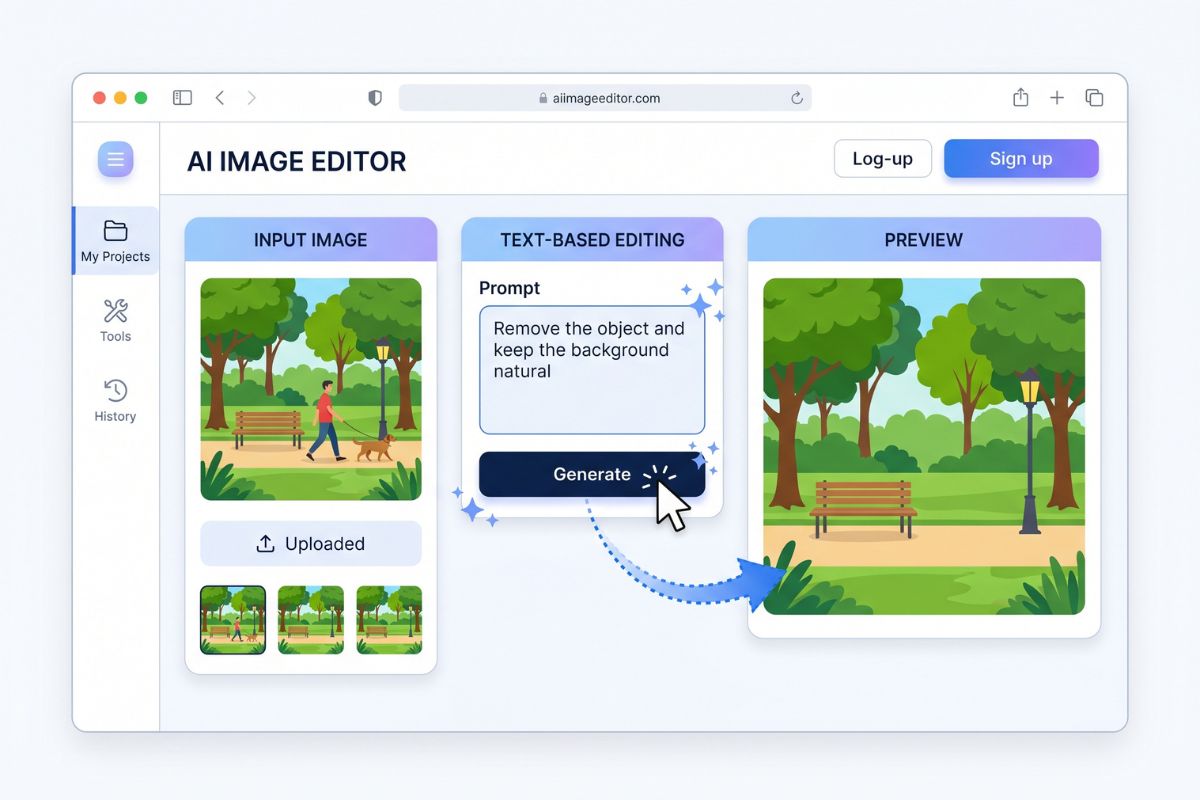Click the Log-up button
1200x800 pixels.
[883, 159]
